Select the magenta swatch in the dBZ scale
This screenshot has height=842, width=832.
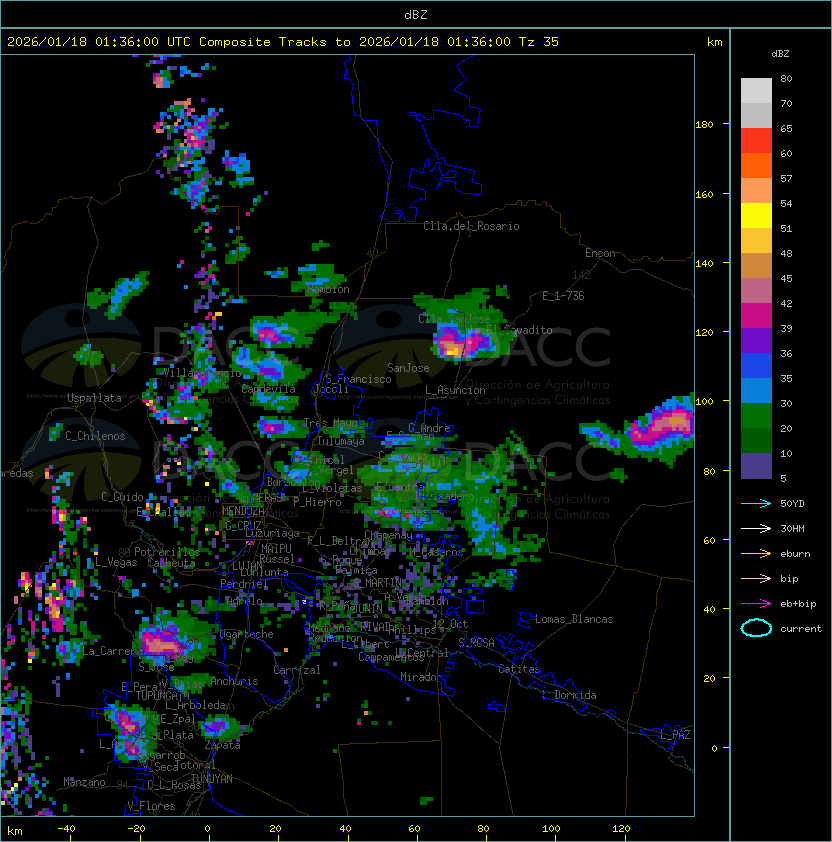756,316
